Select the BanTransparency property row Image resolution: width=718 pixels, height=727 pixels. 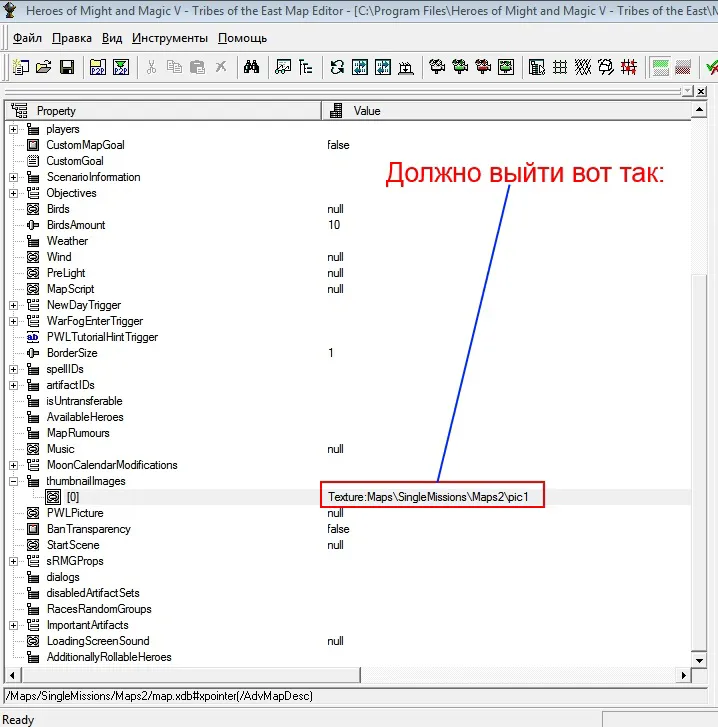tap(348, 529)
